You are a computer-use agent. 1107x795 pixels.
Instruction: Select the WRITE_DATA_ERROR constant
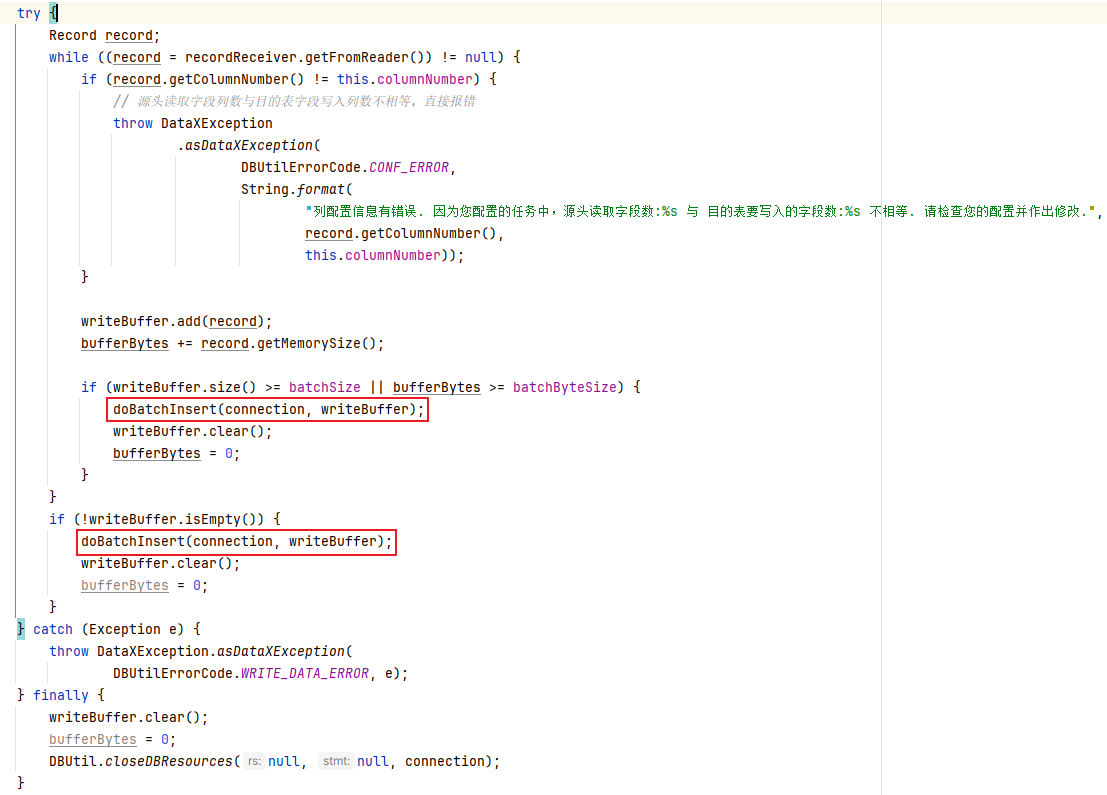305,673
